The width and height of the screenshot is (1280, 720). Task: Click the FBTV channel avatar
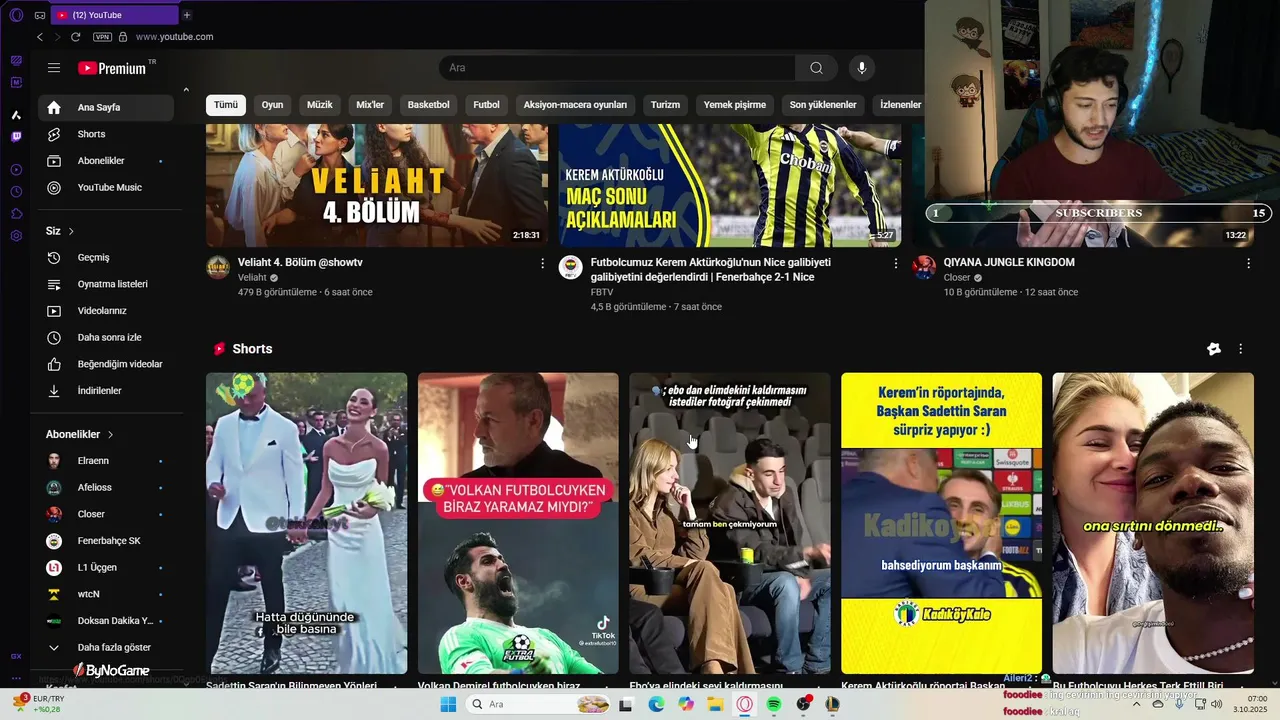pos(570,267)
